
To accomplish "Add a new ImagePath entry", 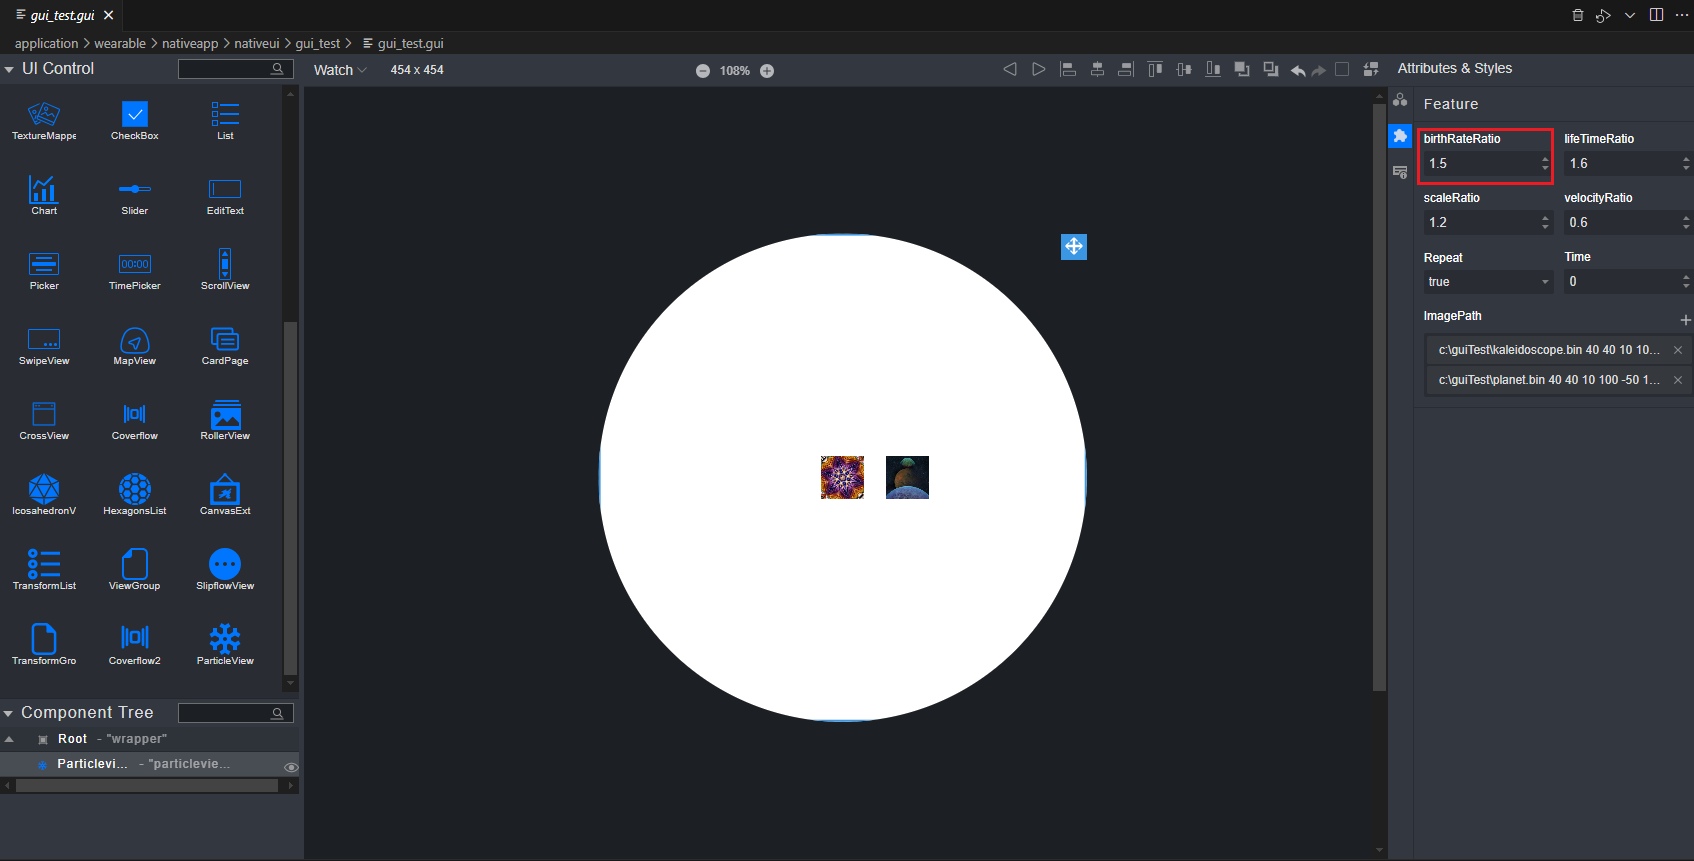I will [1685, 320].
